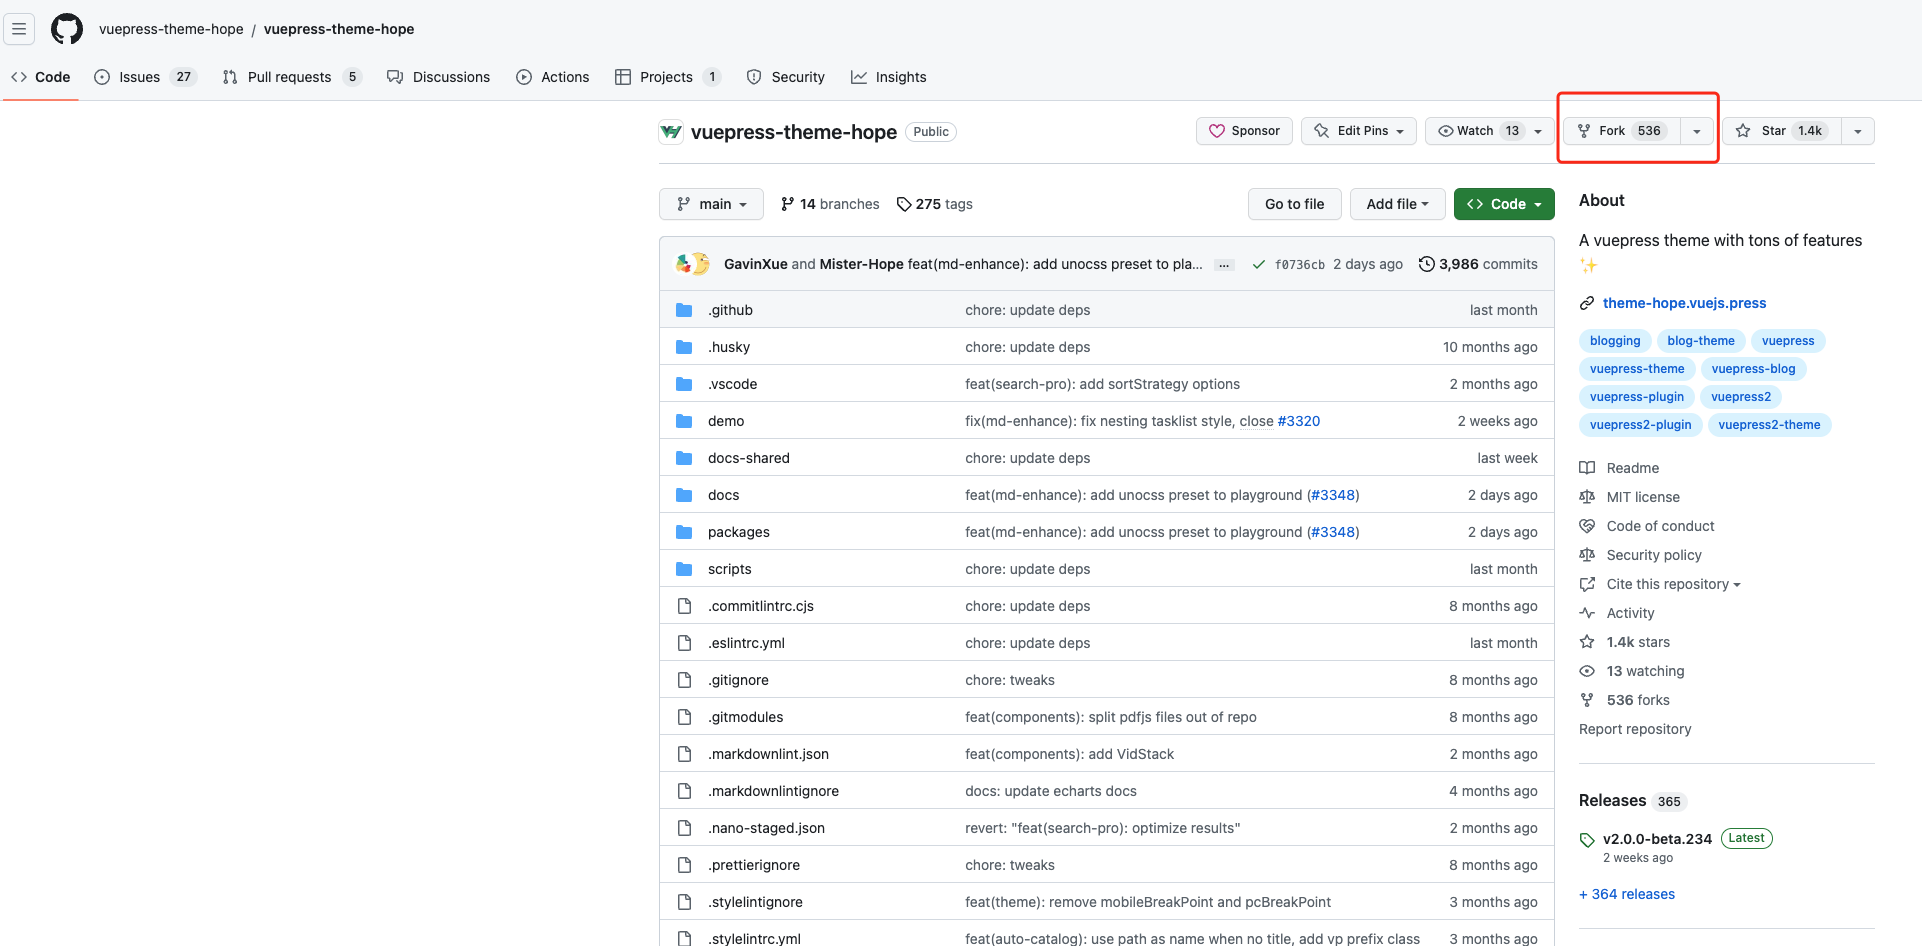The width and height of the screenshot is (1922, 946).
Task: Open the scripts folder icon
Action: [x=684, y=569]
